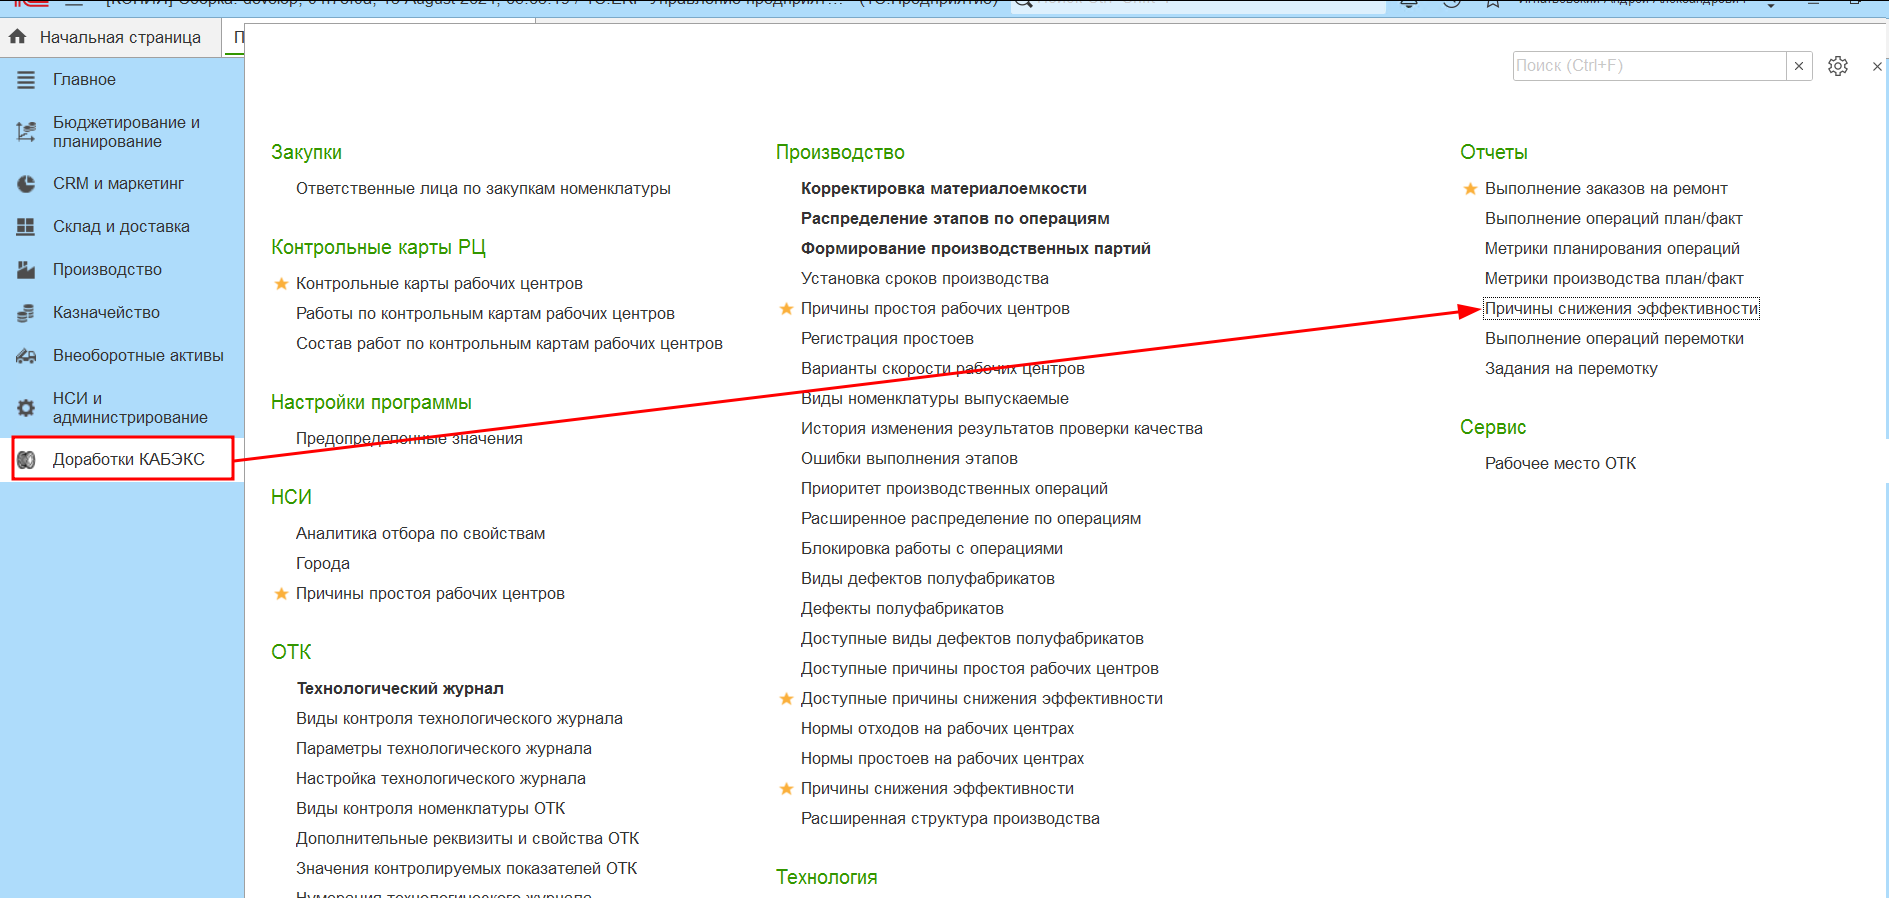Open Технологический журнал under ОТК
The height and width of the screenshot is (898, 1889).
coord(400,688)
